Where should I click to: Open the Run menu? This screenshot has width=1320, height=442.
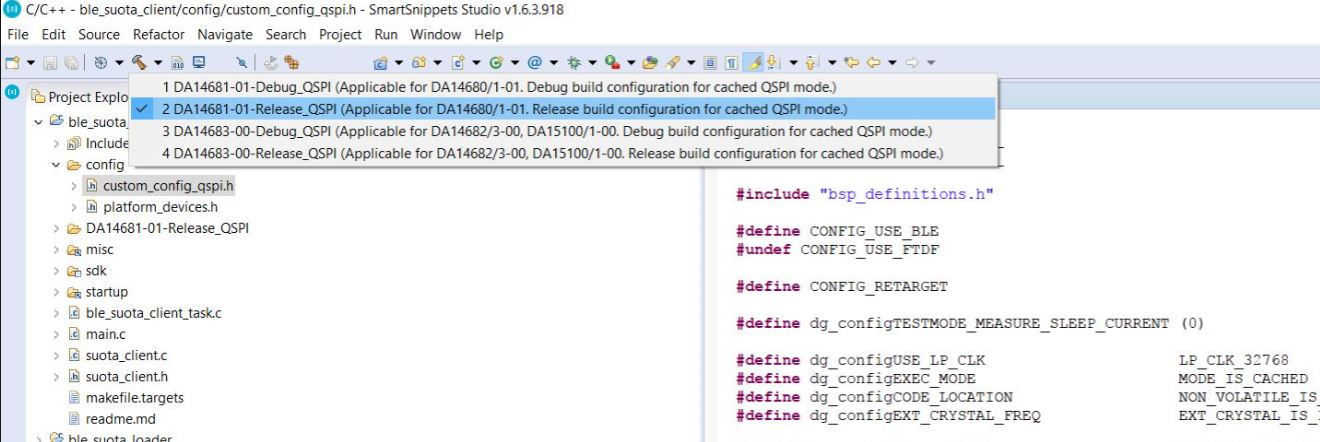[x=386, y=34]
